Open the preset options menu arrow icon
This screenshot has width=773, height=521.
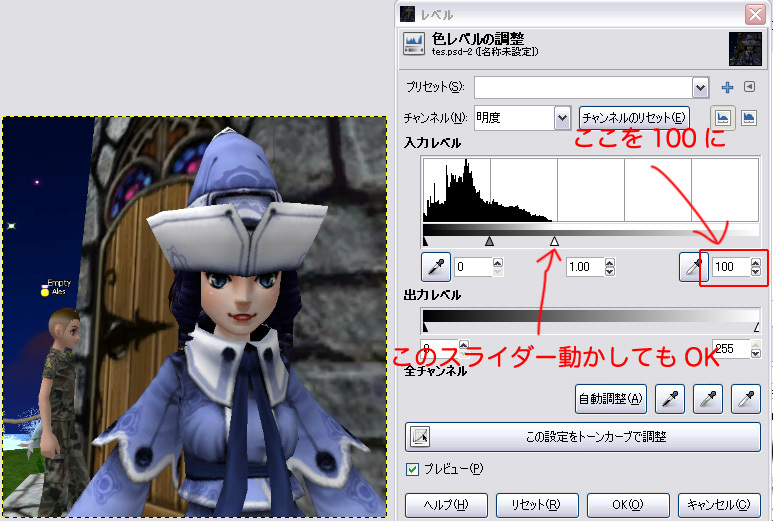pos(749,87)
